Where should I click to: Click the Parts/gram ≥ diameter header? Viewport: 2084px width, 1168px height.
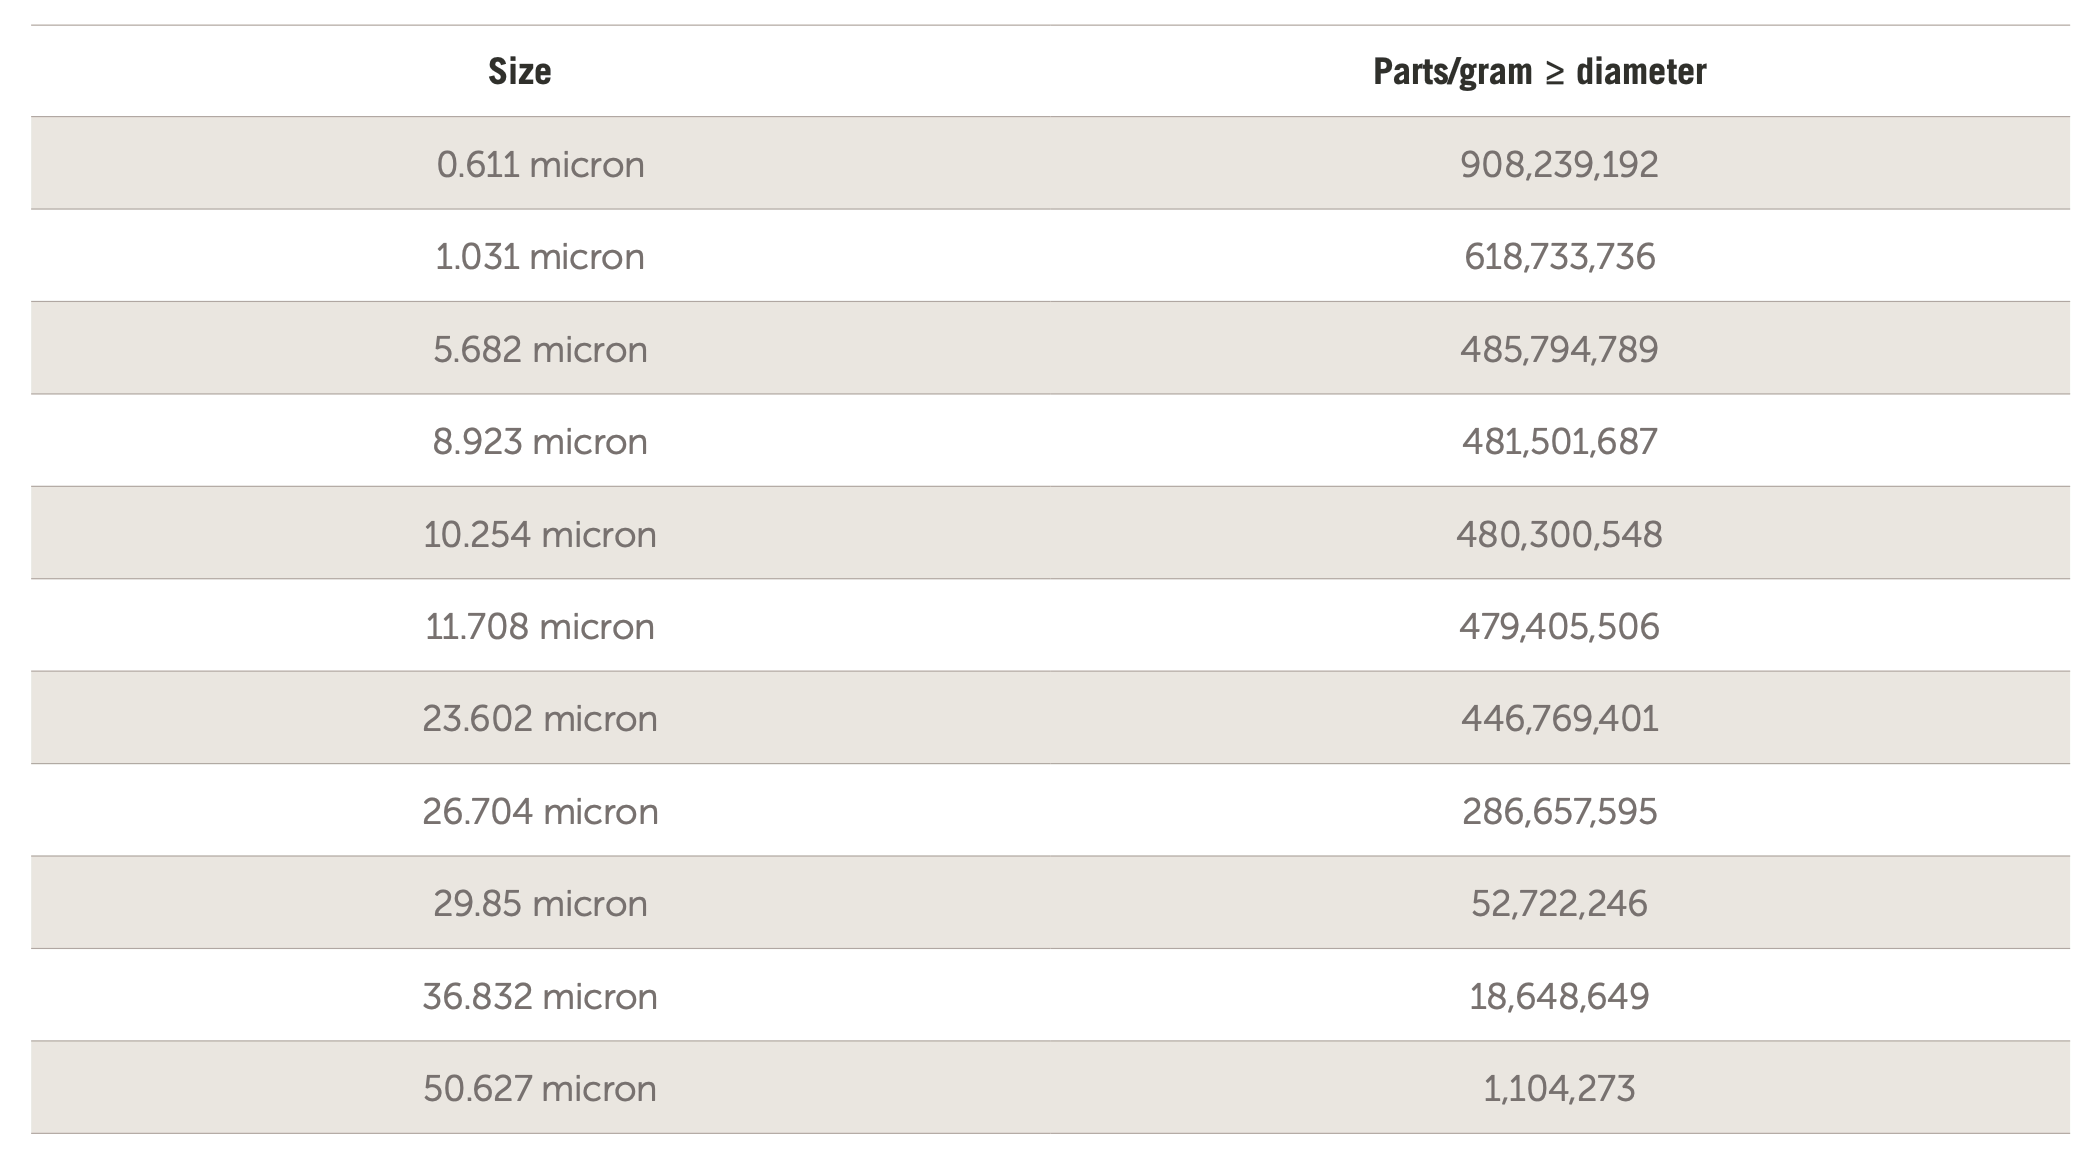click(x=1539, y=71)
